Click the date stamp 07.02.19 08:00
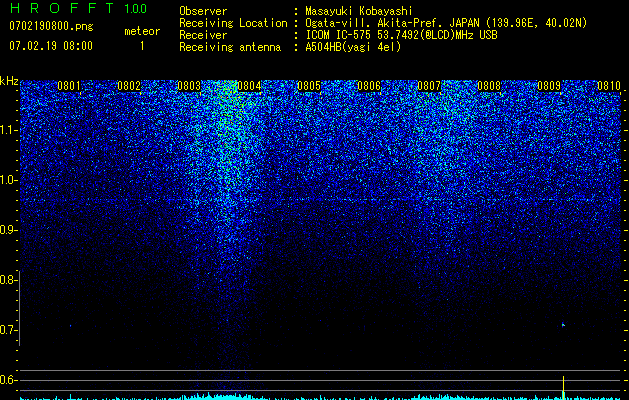Image resolution: width=629 pixels, height=400 pixels. 51,46
